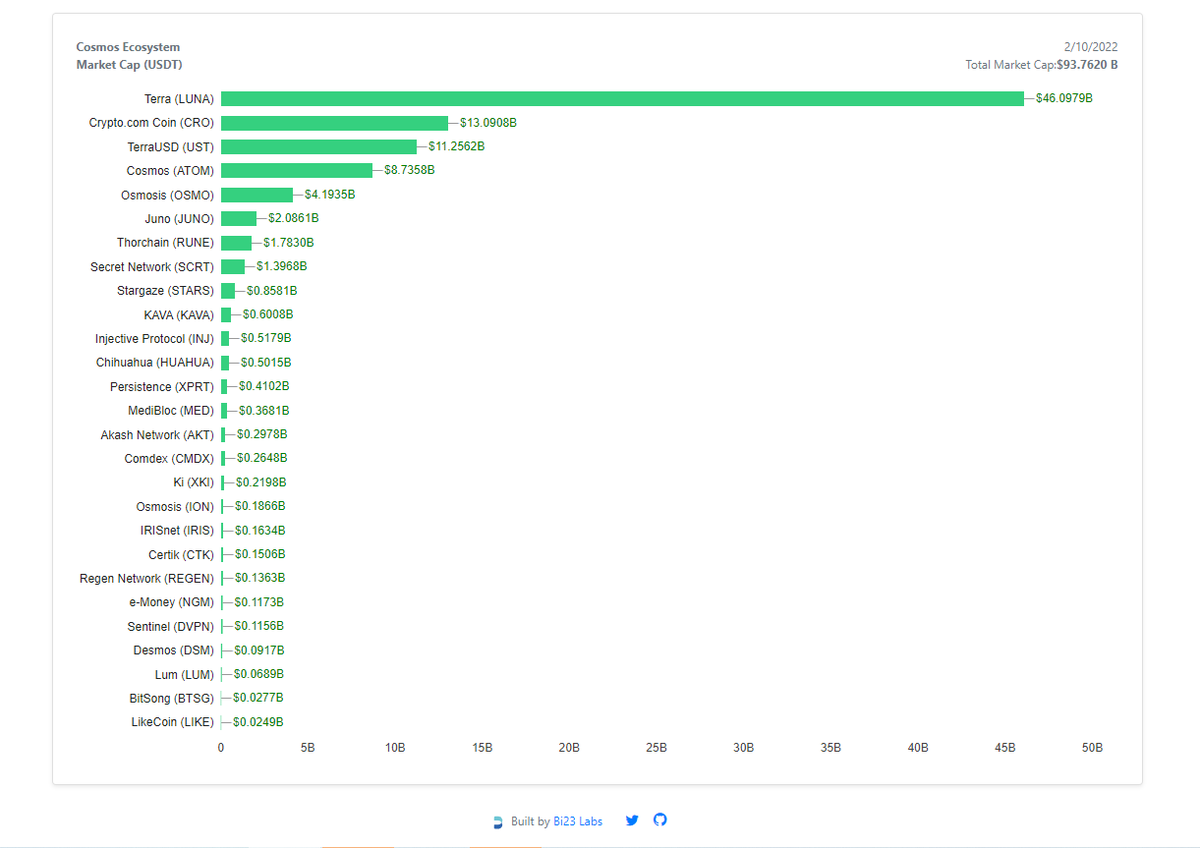Click the KAVA (KAVA) bar
The width and height of the screenshot is (1200, 848).
click(226, 315)
